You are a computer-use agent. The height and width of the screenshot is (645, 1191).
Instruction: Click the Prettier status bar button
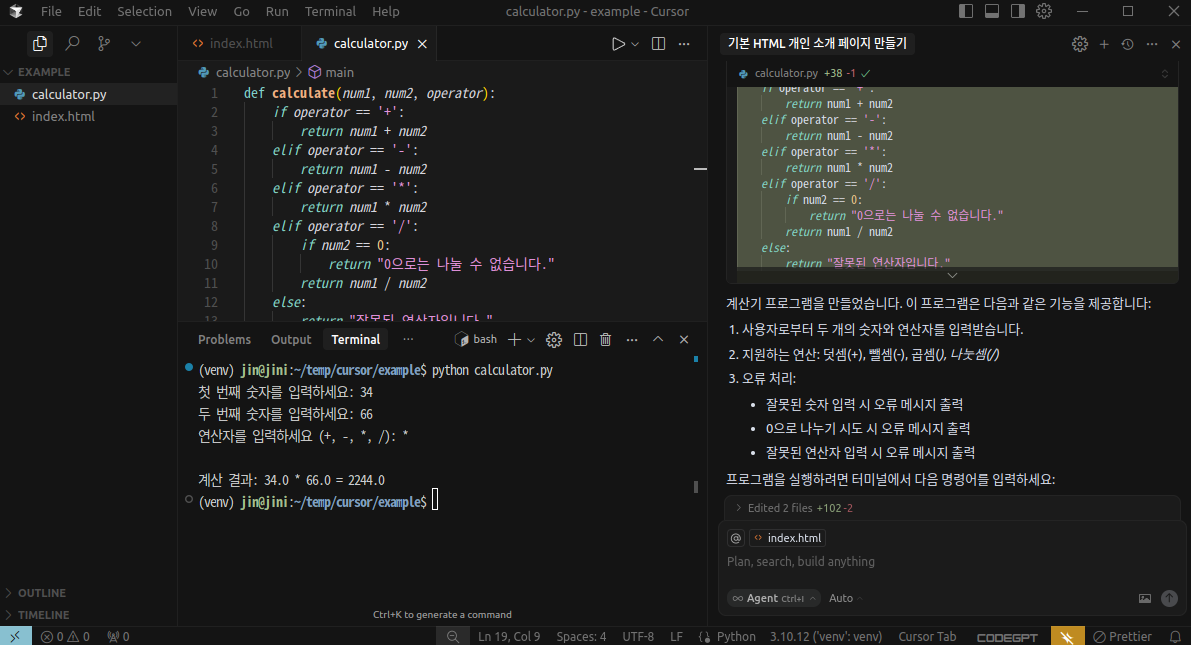click(x=1122, y=636)
